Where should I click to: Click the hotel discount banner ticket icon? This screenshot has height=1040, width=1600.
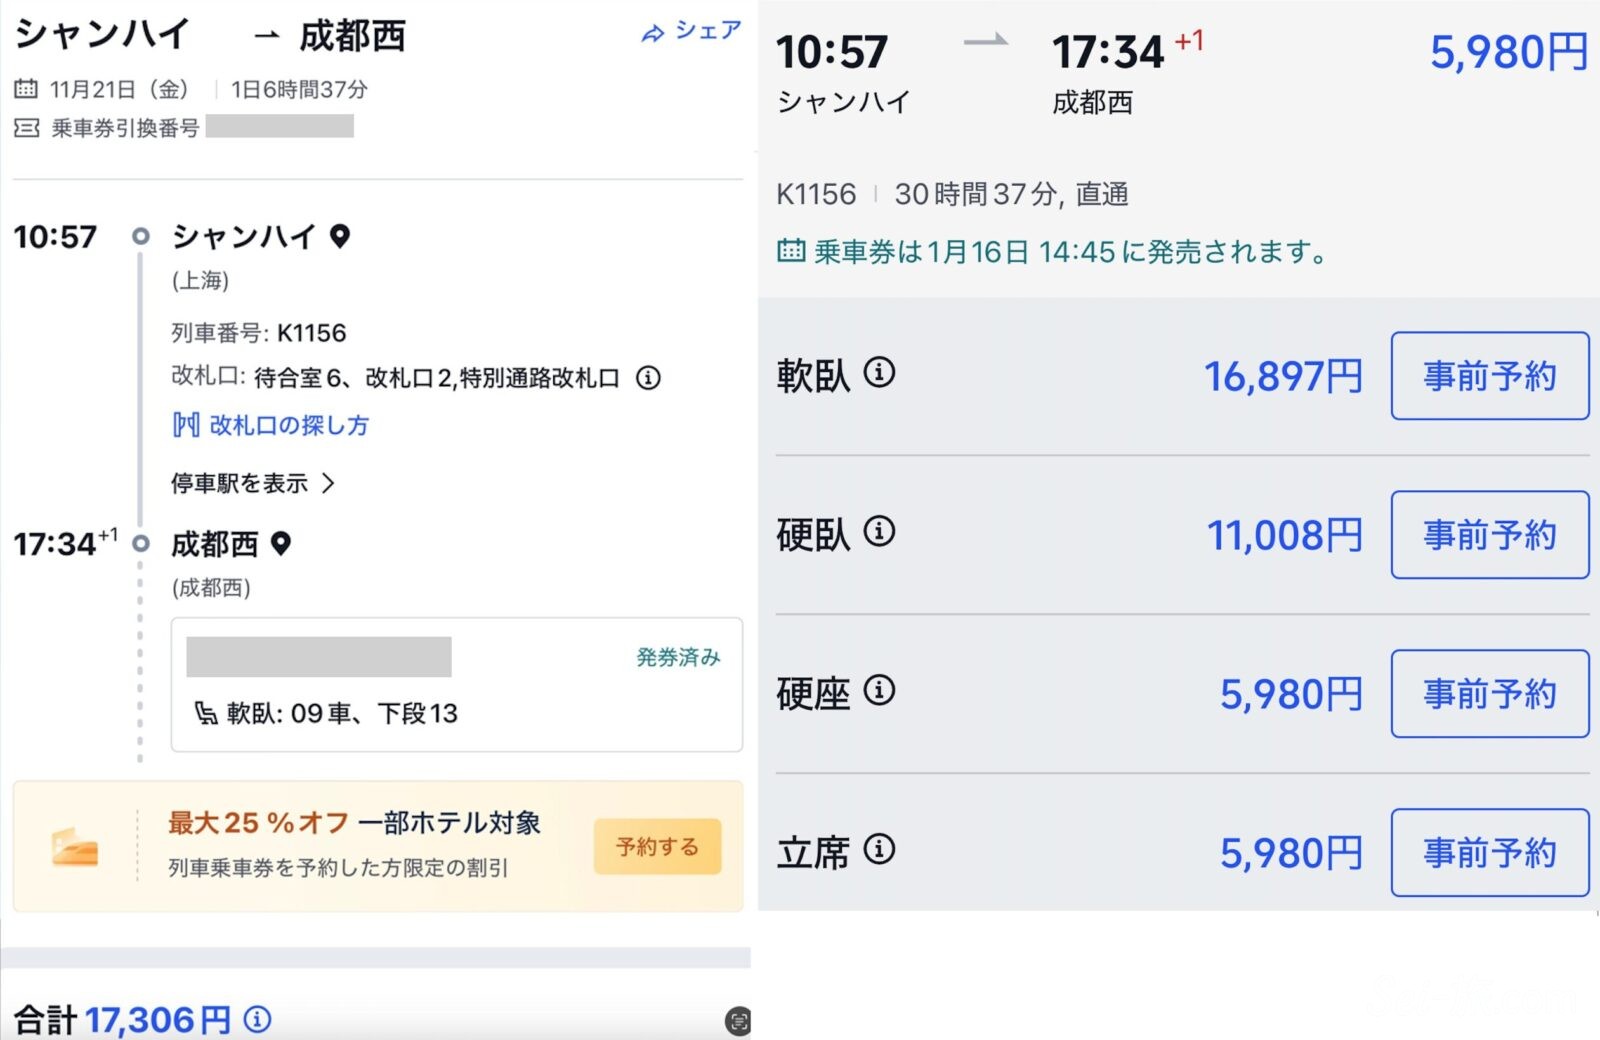click(75, 848)
